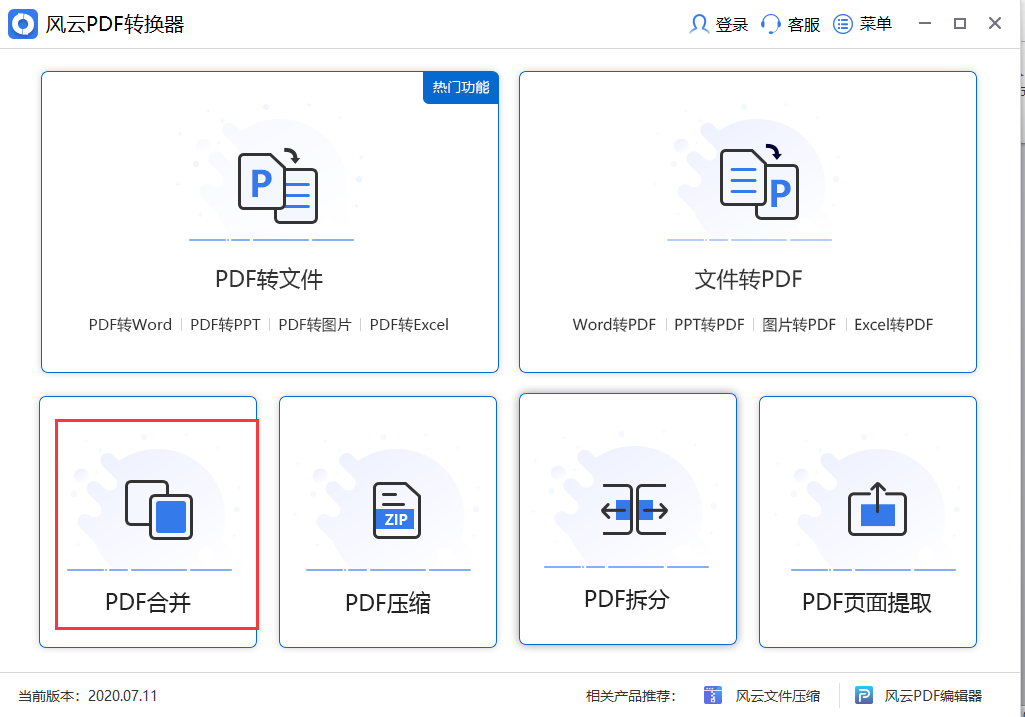The height and width of the screenshot is (717, 1025).
Task: Choose 图片转PDF conversion option
Action: click(799, 325)
